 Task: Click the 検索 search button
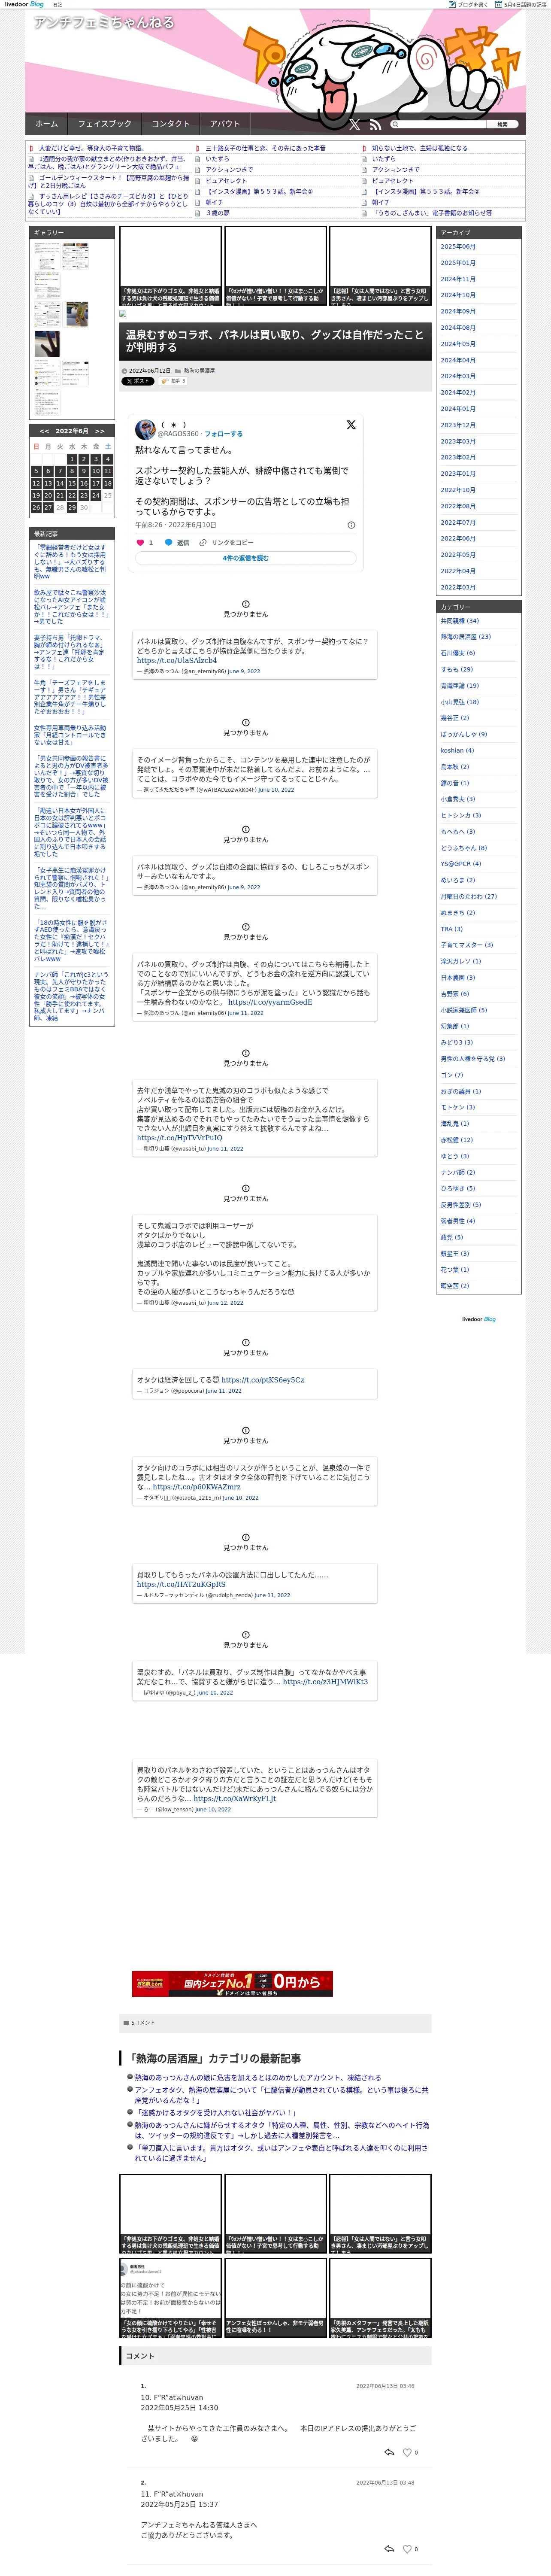(x=502, y=125)
